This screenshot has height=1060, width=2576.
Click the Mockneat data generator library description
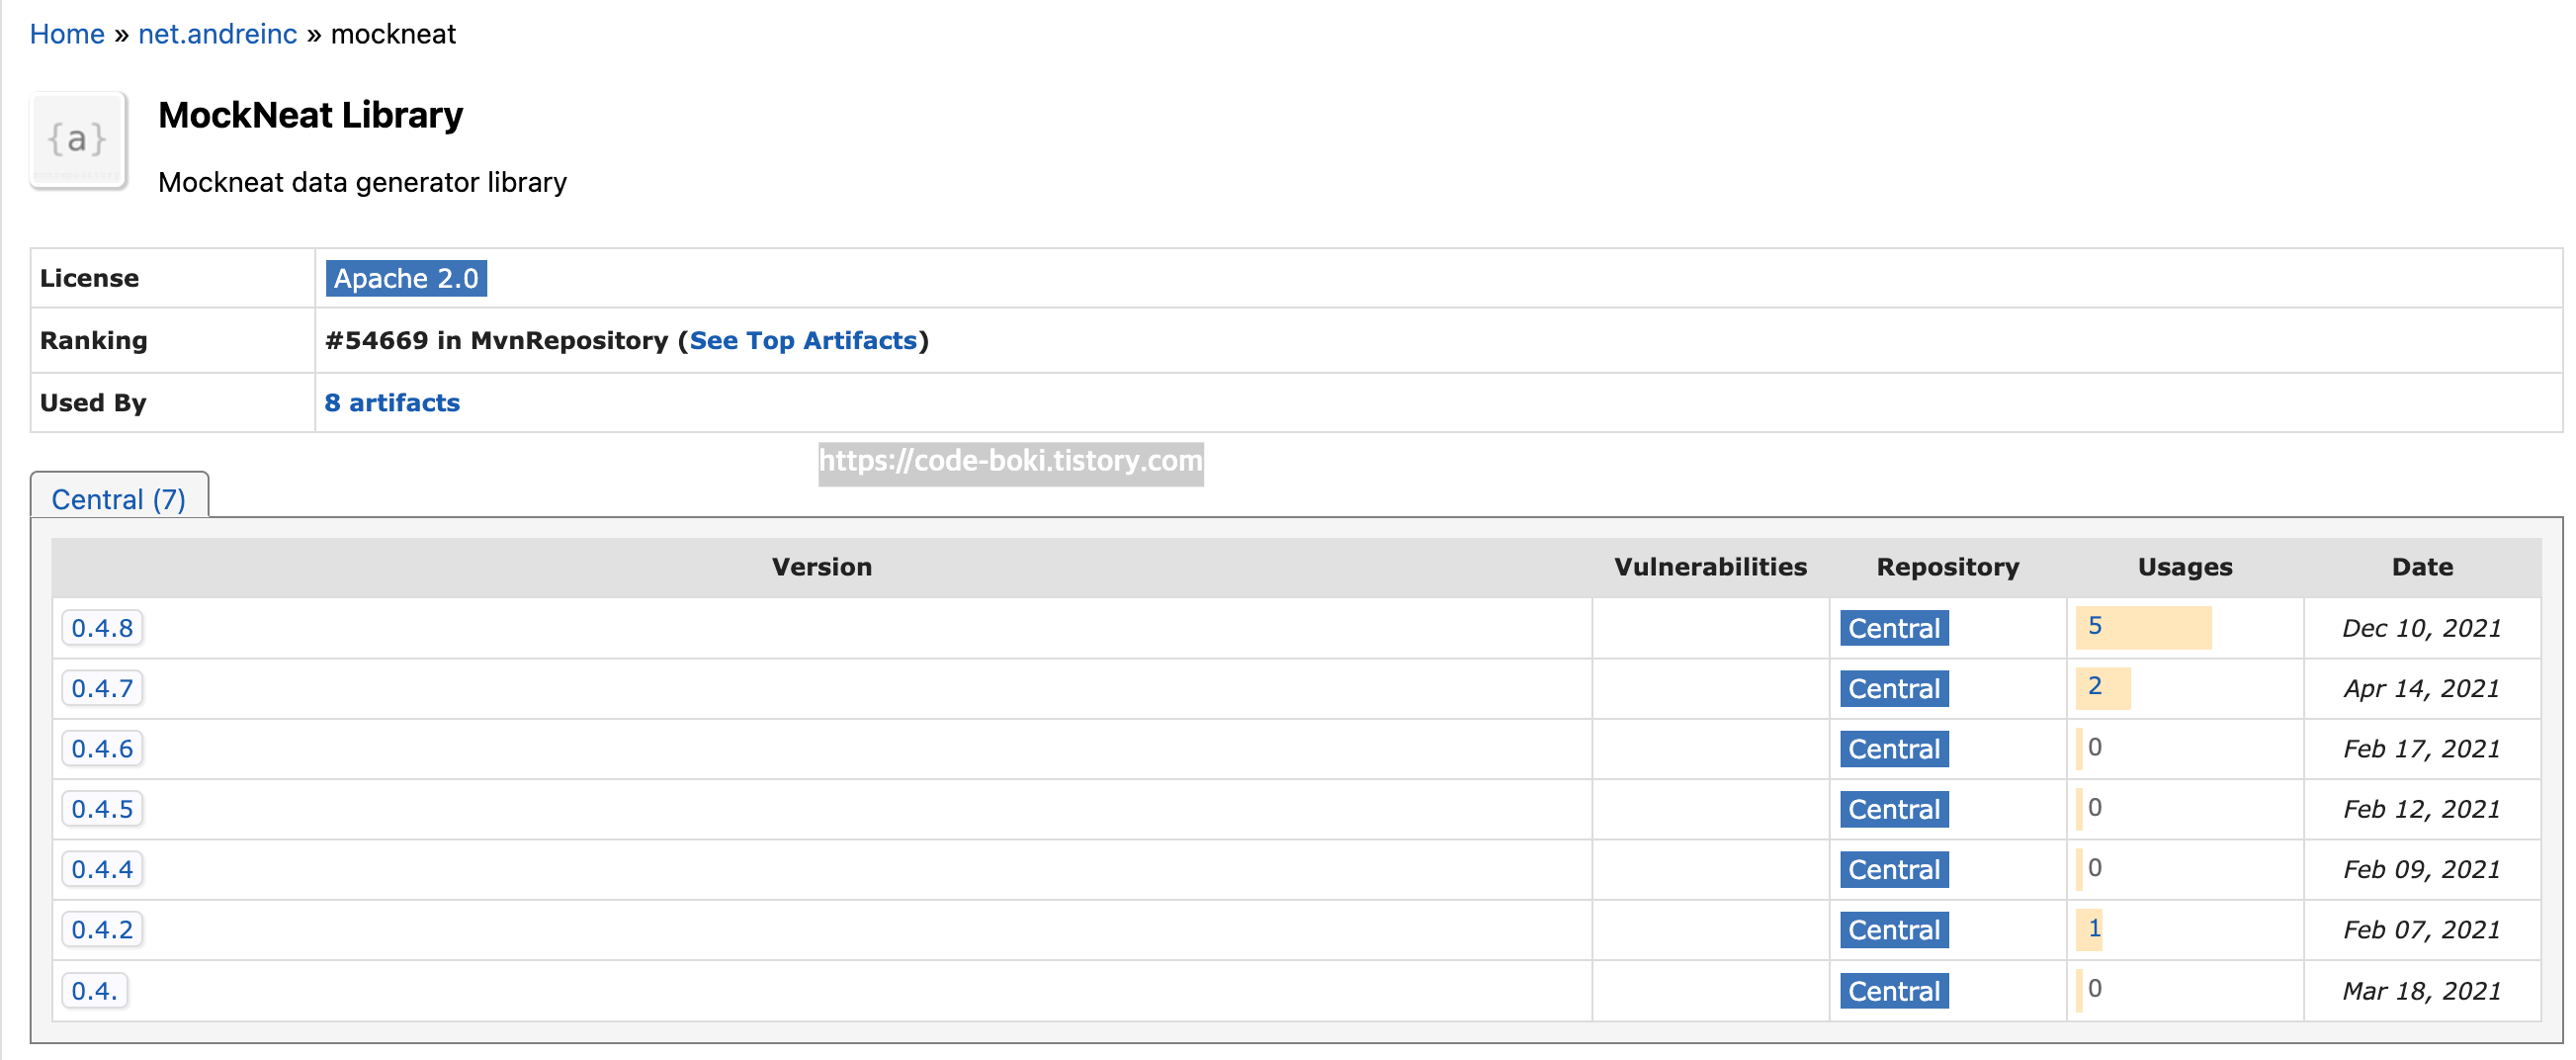tap(362, 182)
